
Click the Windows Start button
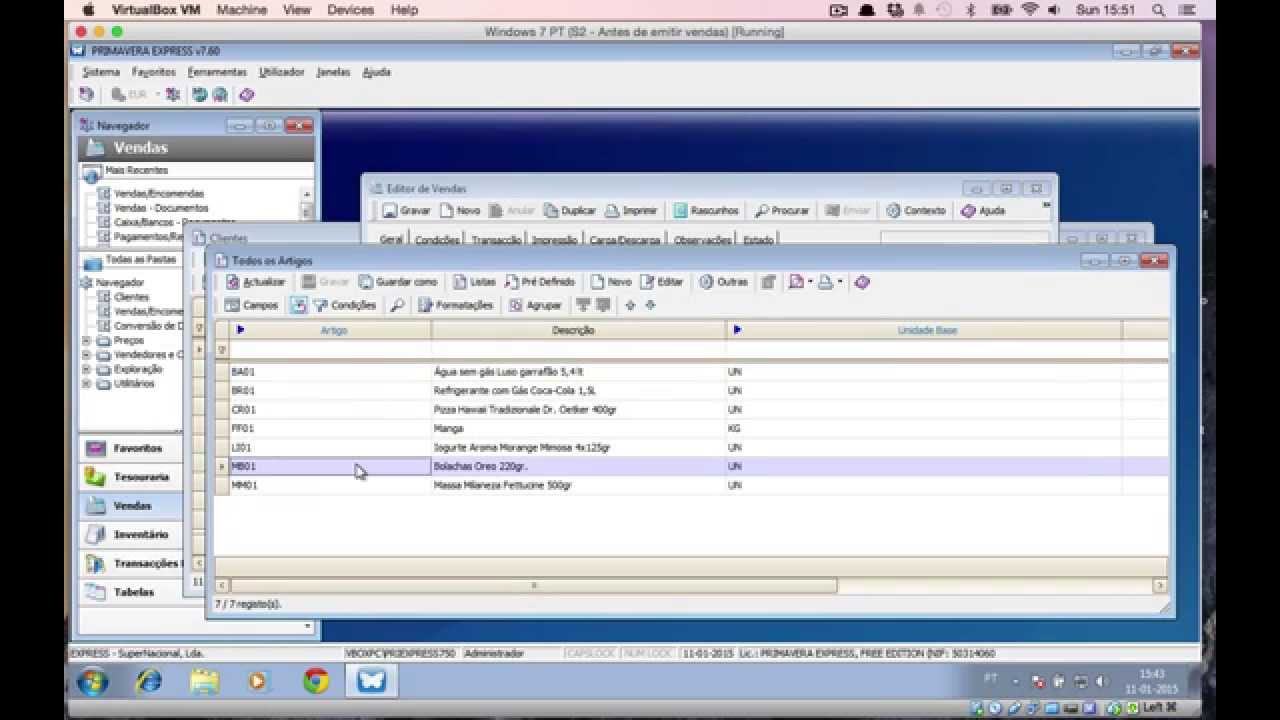[x=92, y=682]
